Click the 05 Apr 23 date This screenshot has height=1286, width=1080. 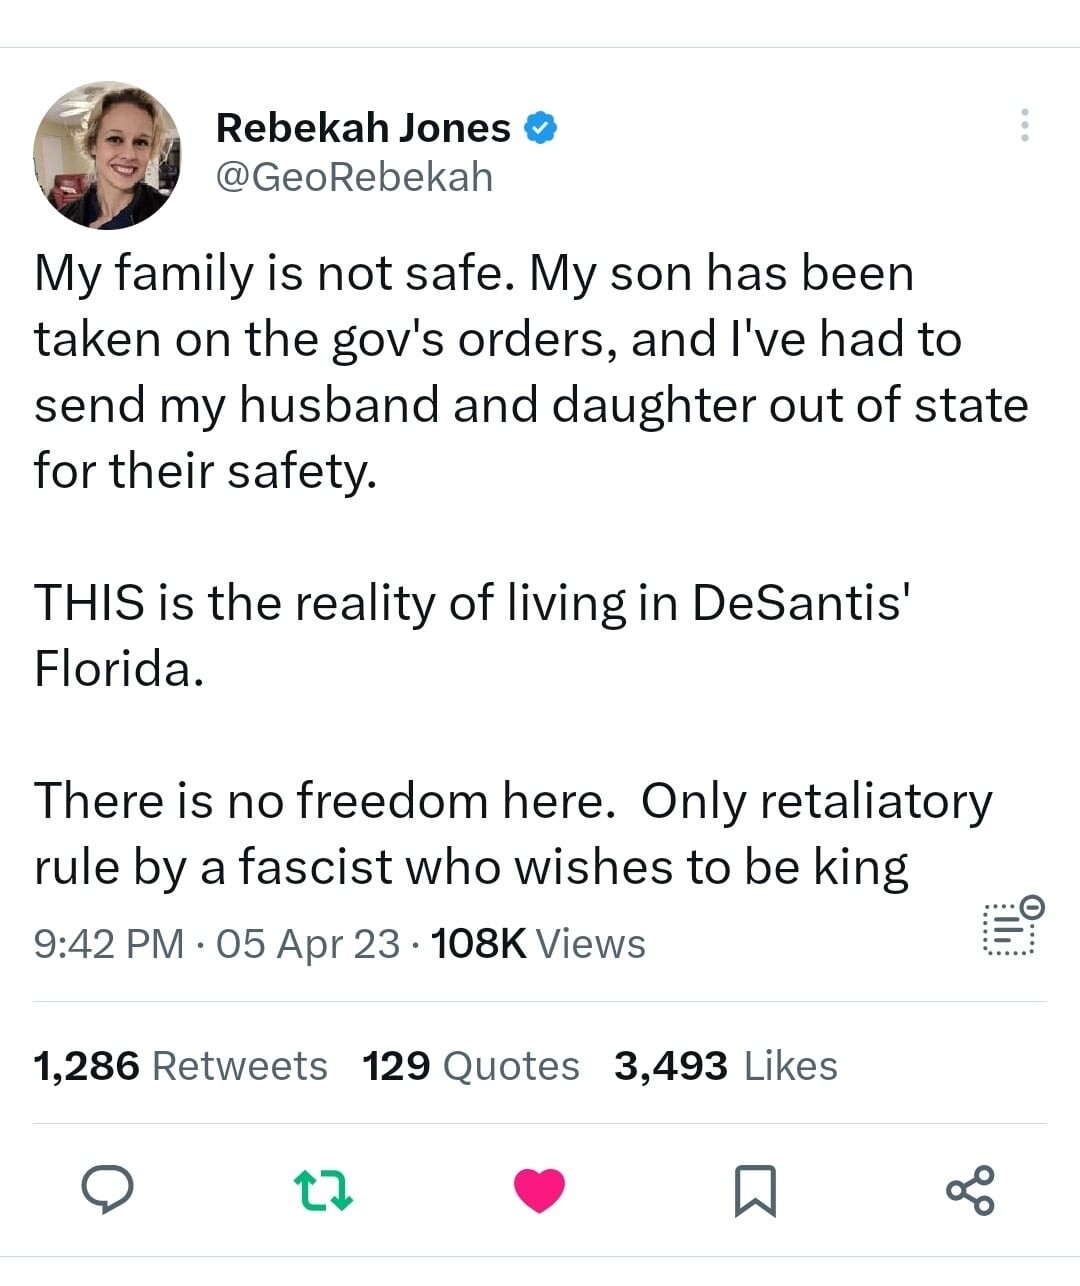(x=308, y=944)
